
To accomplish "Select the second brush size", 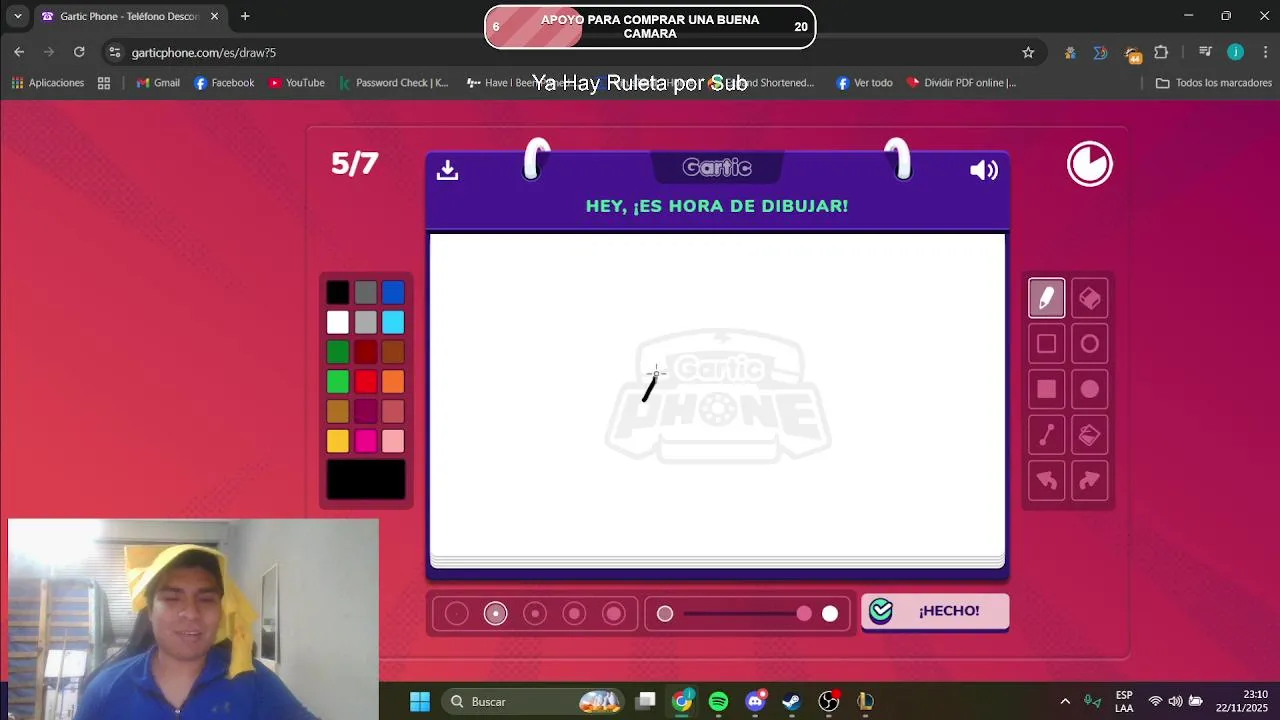I will 496,614.
